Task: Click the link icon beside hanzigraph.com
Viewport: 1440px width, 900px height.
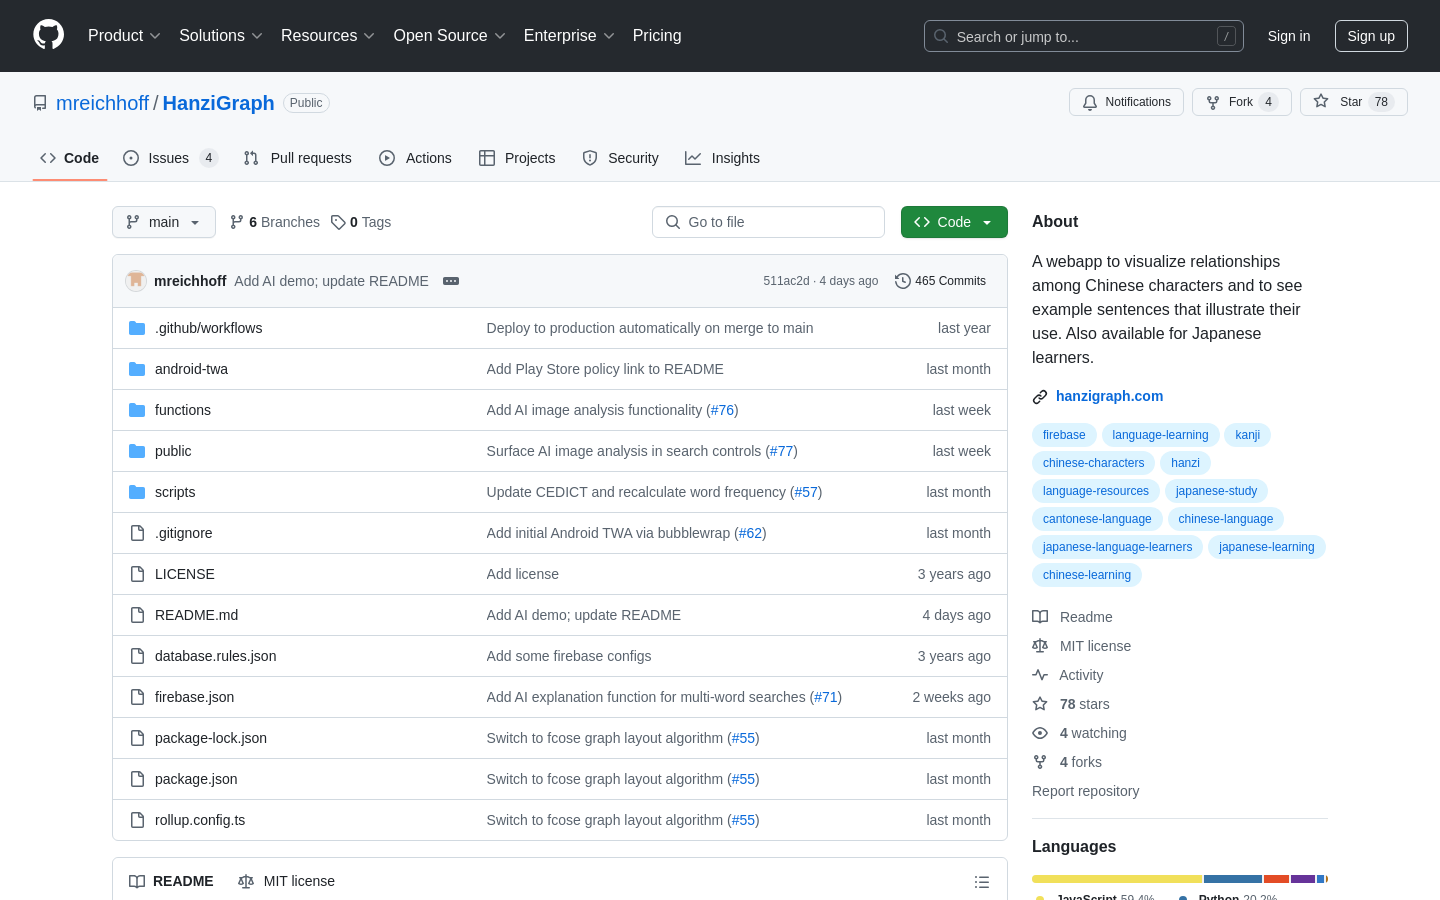Action: (x=1040, y=397)
